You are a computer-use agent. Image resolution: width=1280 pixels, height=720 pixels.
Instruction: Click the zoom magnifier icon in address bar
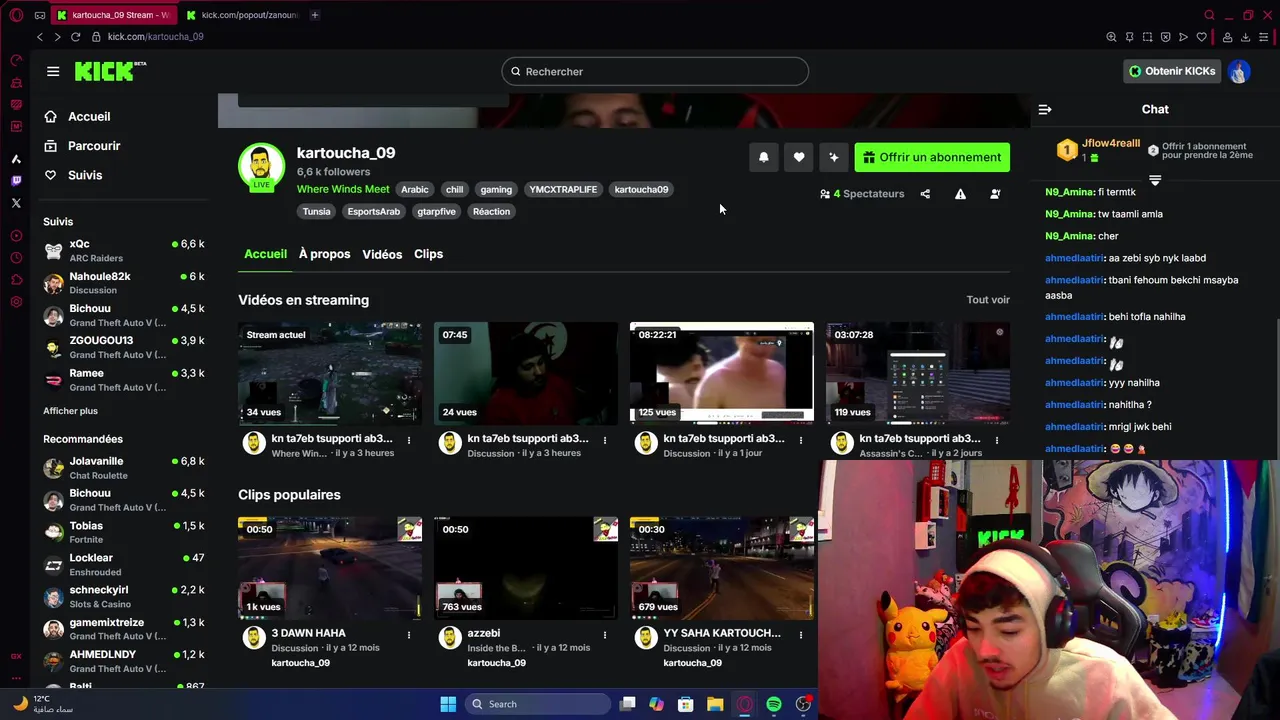coord(1111,37)
